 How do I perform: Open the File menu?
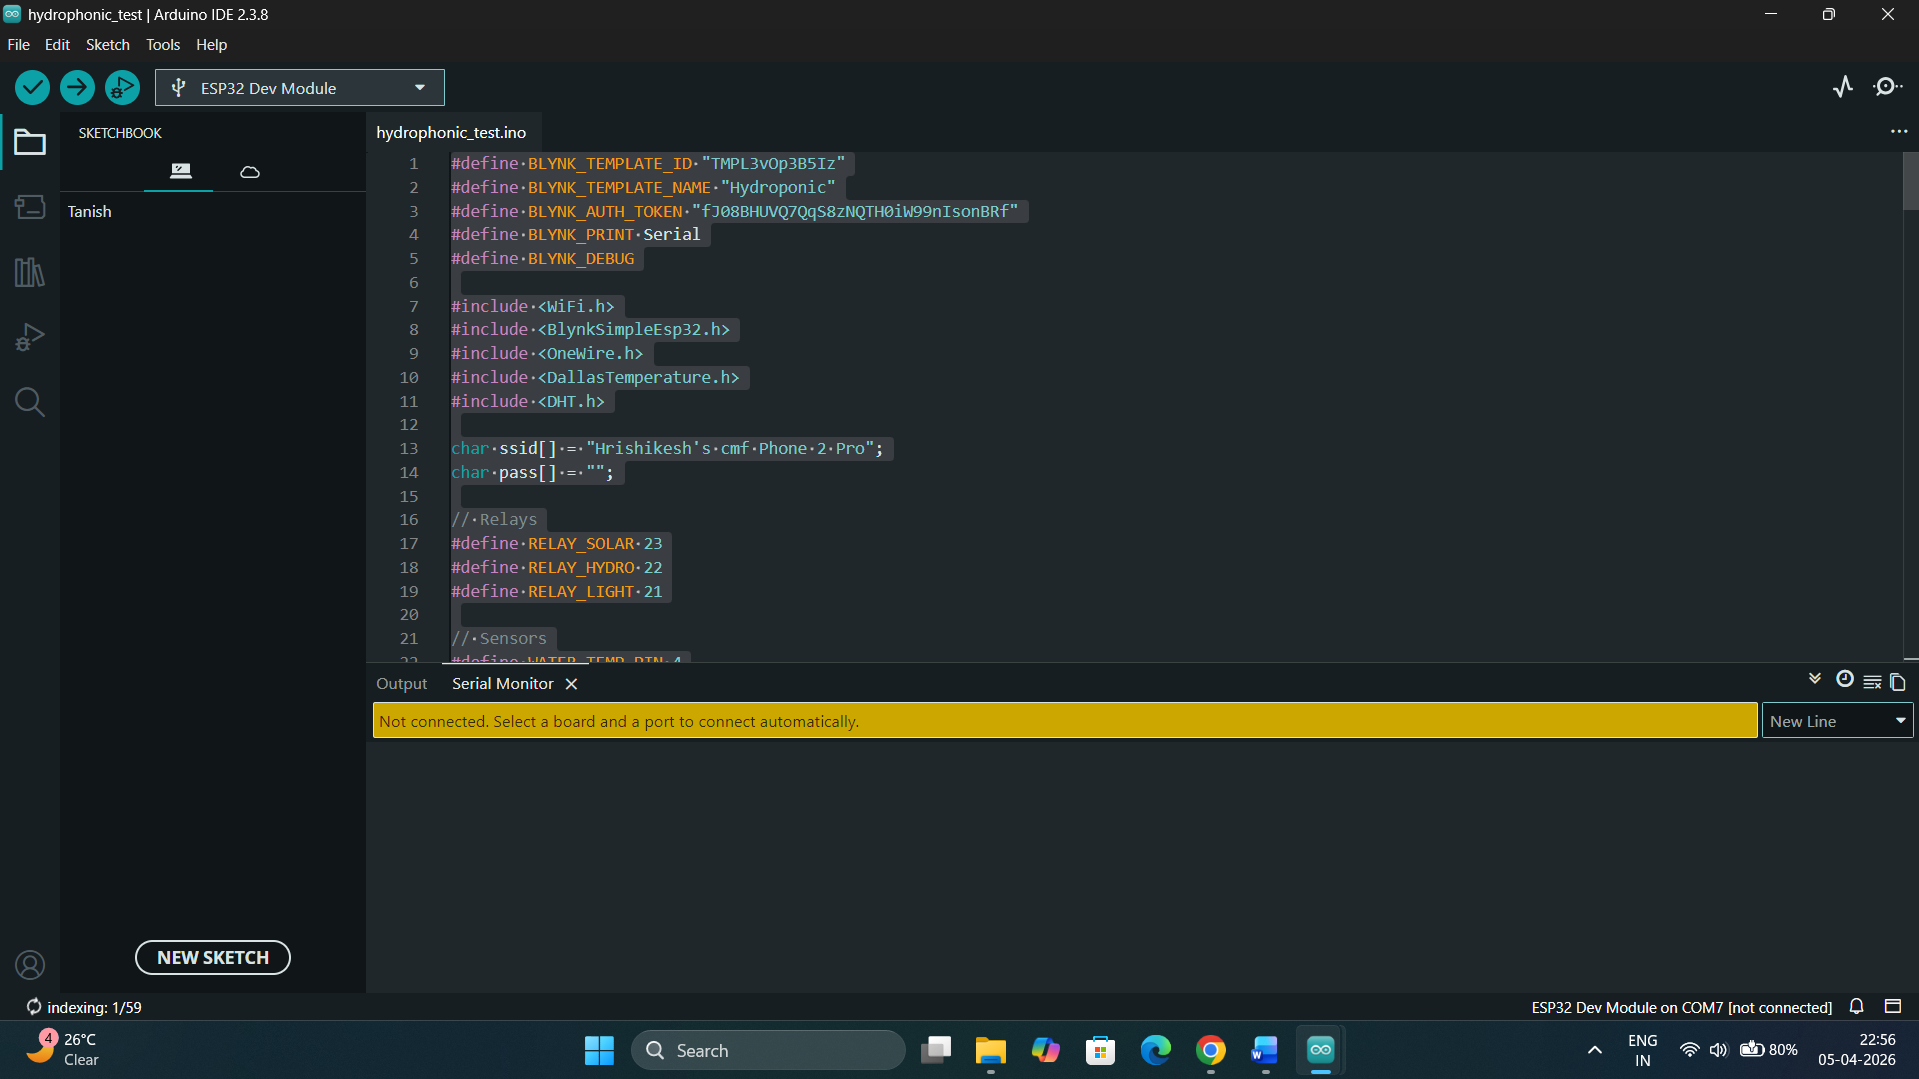(18, 45)
